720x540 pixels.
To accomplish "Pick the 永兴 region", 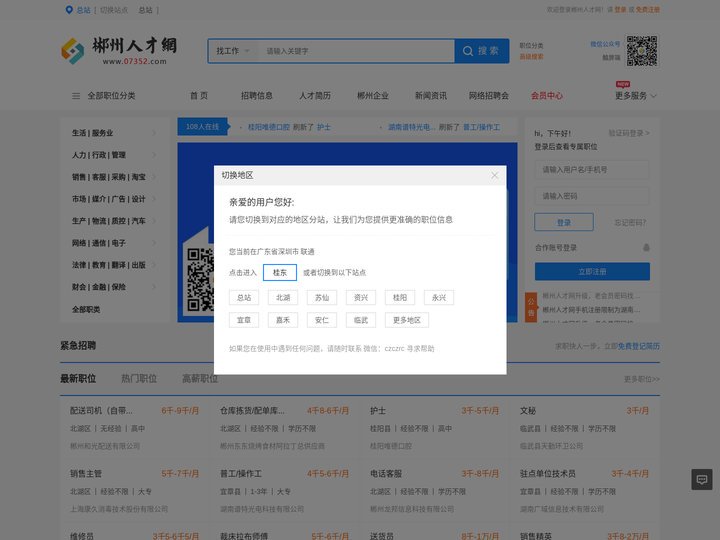I will point(439,298).
